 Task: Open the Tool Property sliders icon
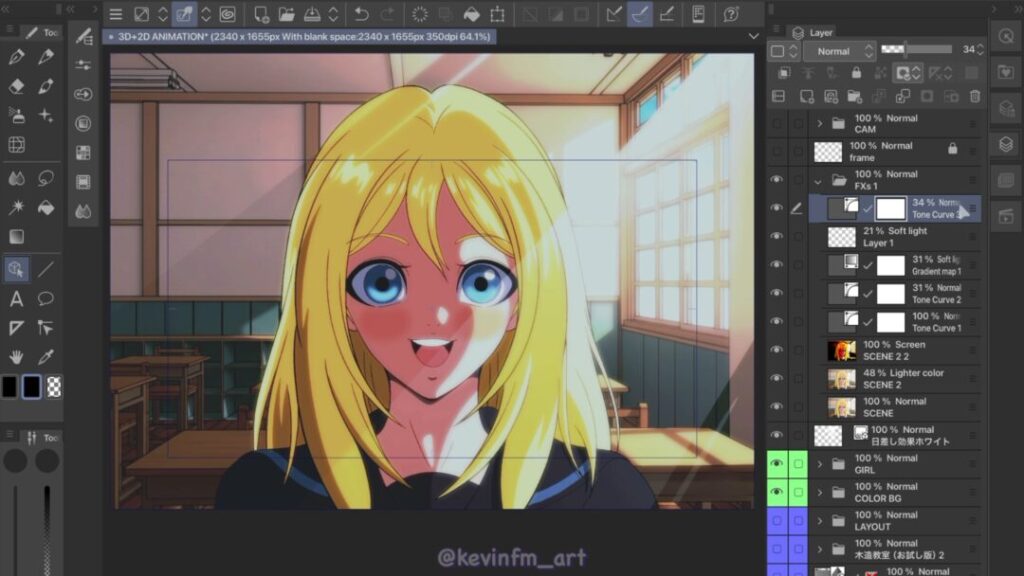pos(84,65)
